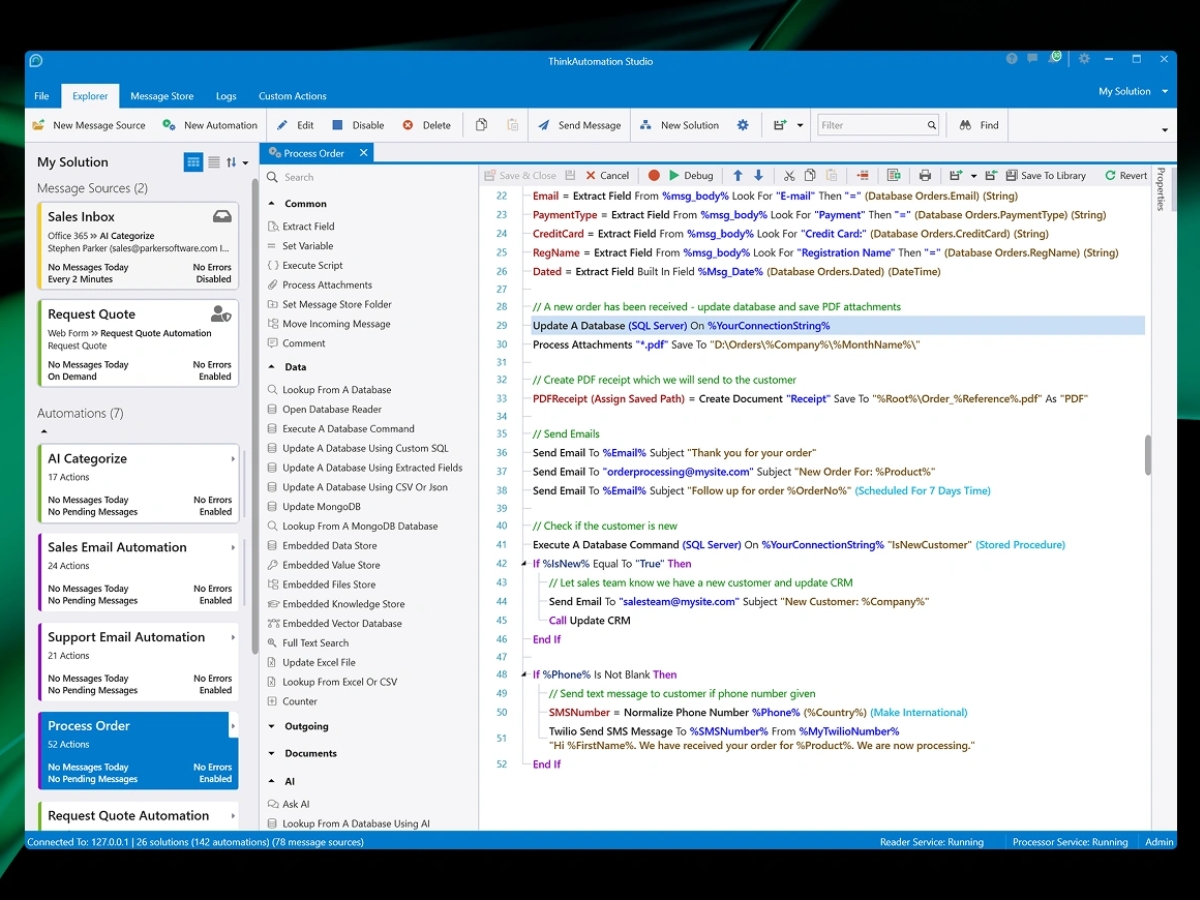Click New Message Source button
Image resolution: width=1200 pixels, height=900 pixels.
(x=89, y=125)
